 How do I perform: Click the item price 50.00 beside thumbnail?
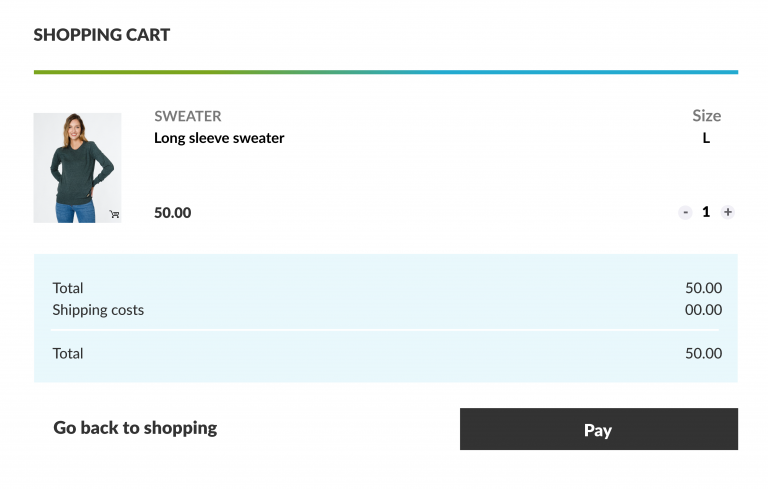[x=172, y=213]
